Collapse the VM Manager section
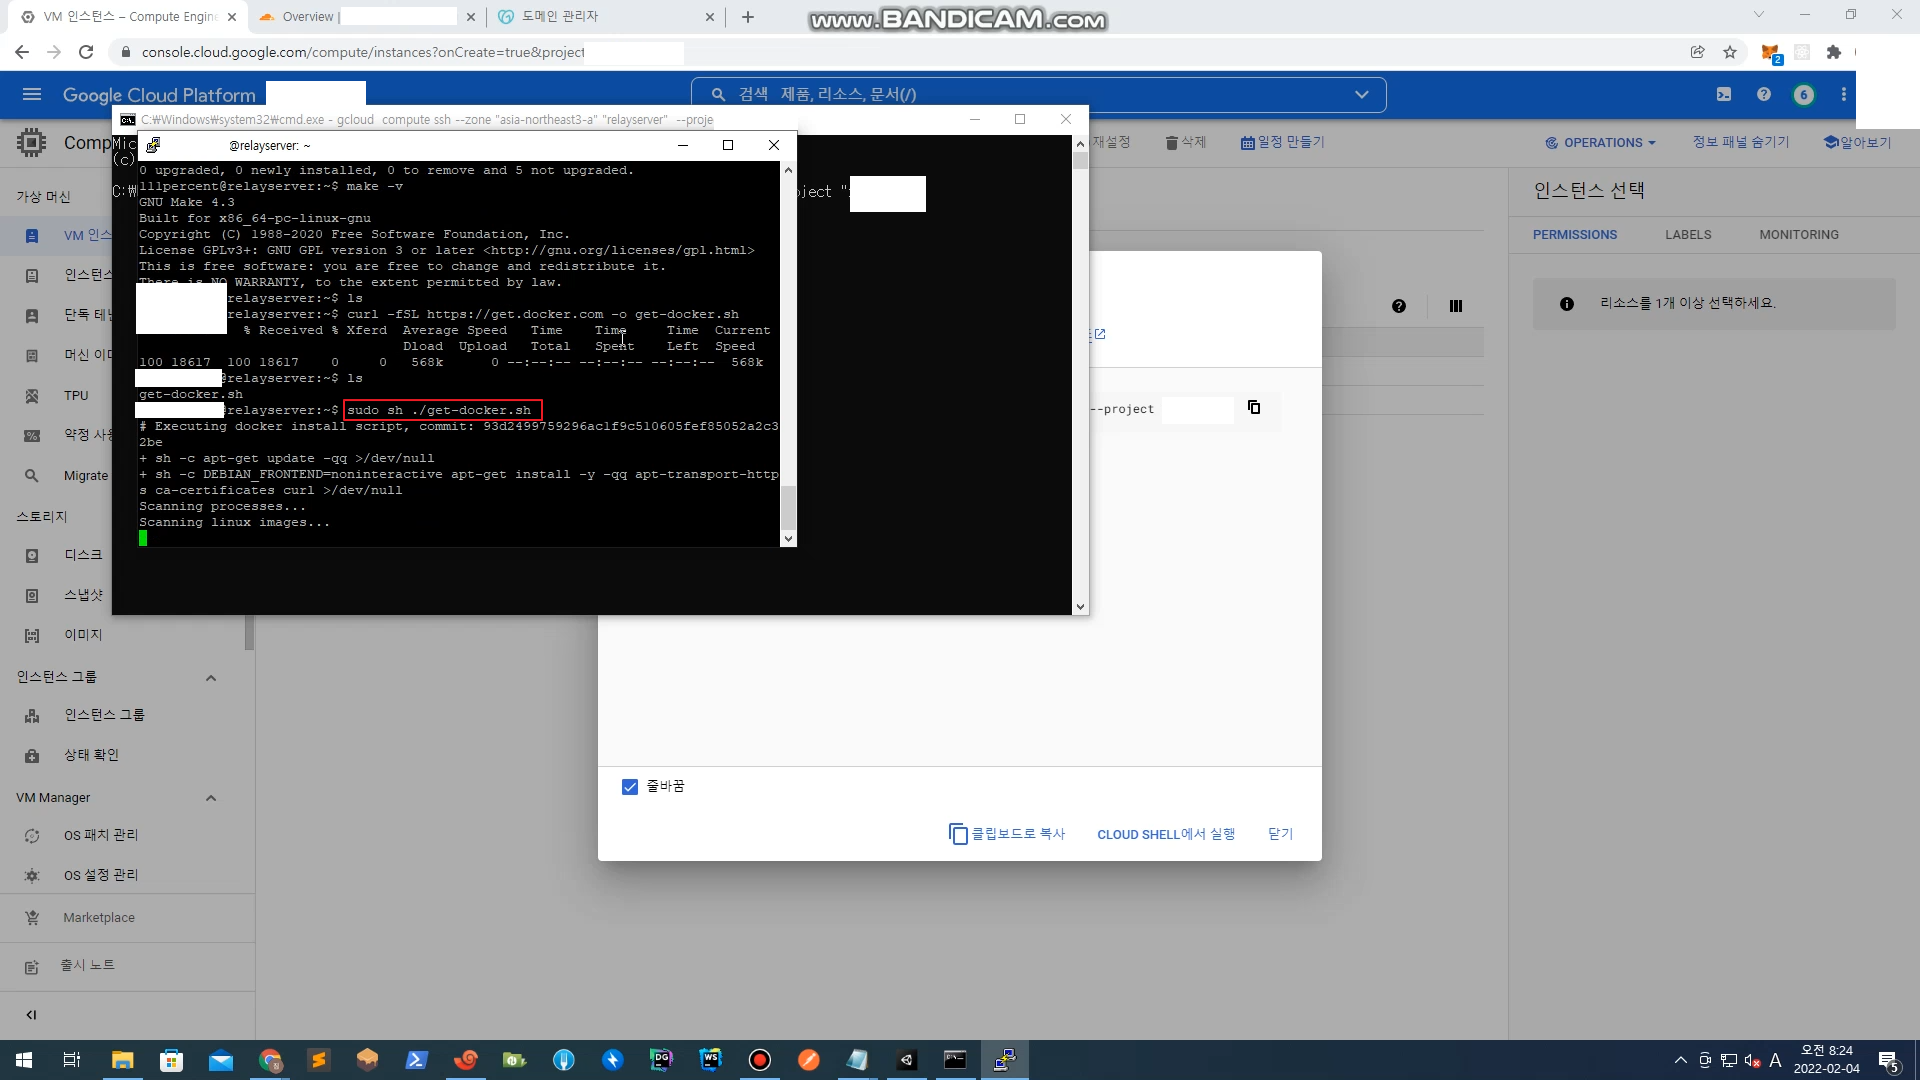 [x=211, y=798]
